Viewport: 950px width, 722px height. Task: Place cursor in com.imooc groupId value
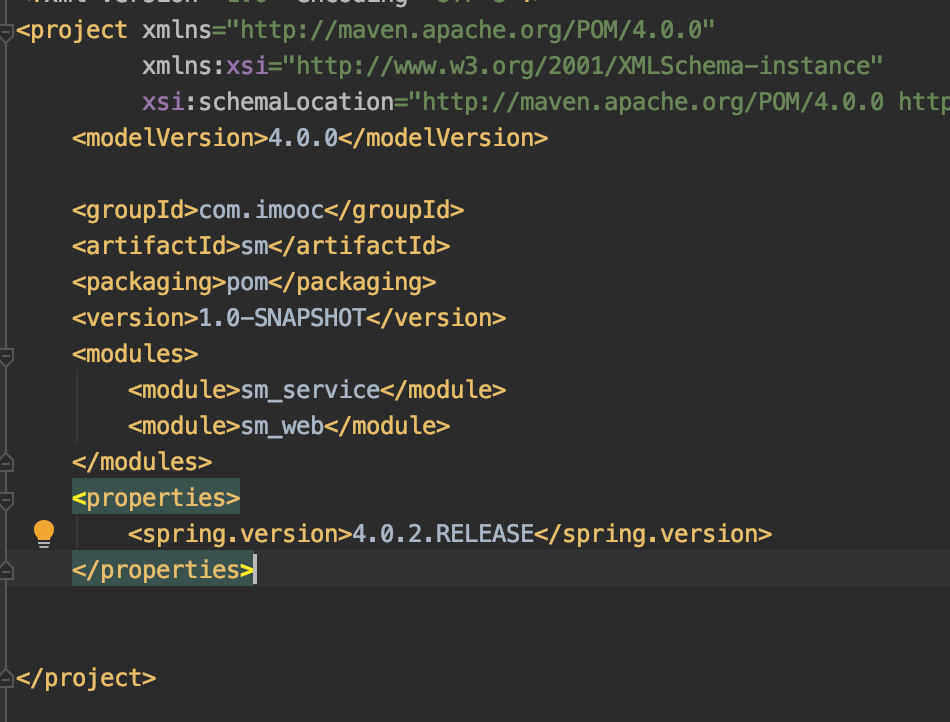click(262, 210)
